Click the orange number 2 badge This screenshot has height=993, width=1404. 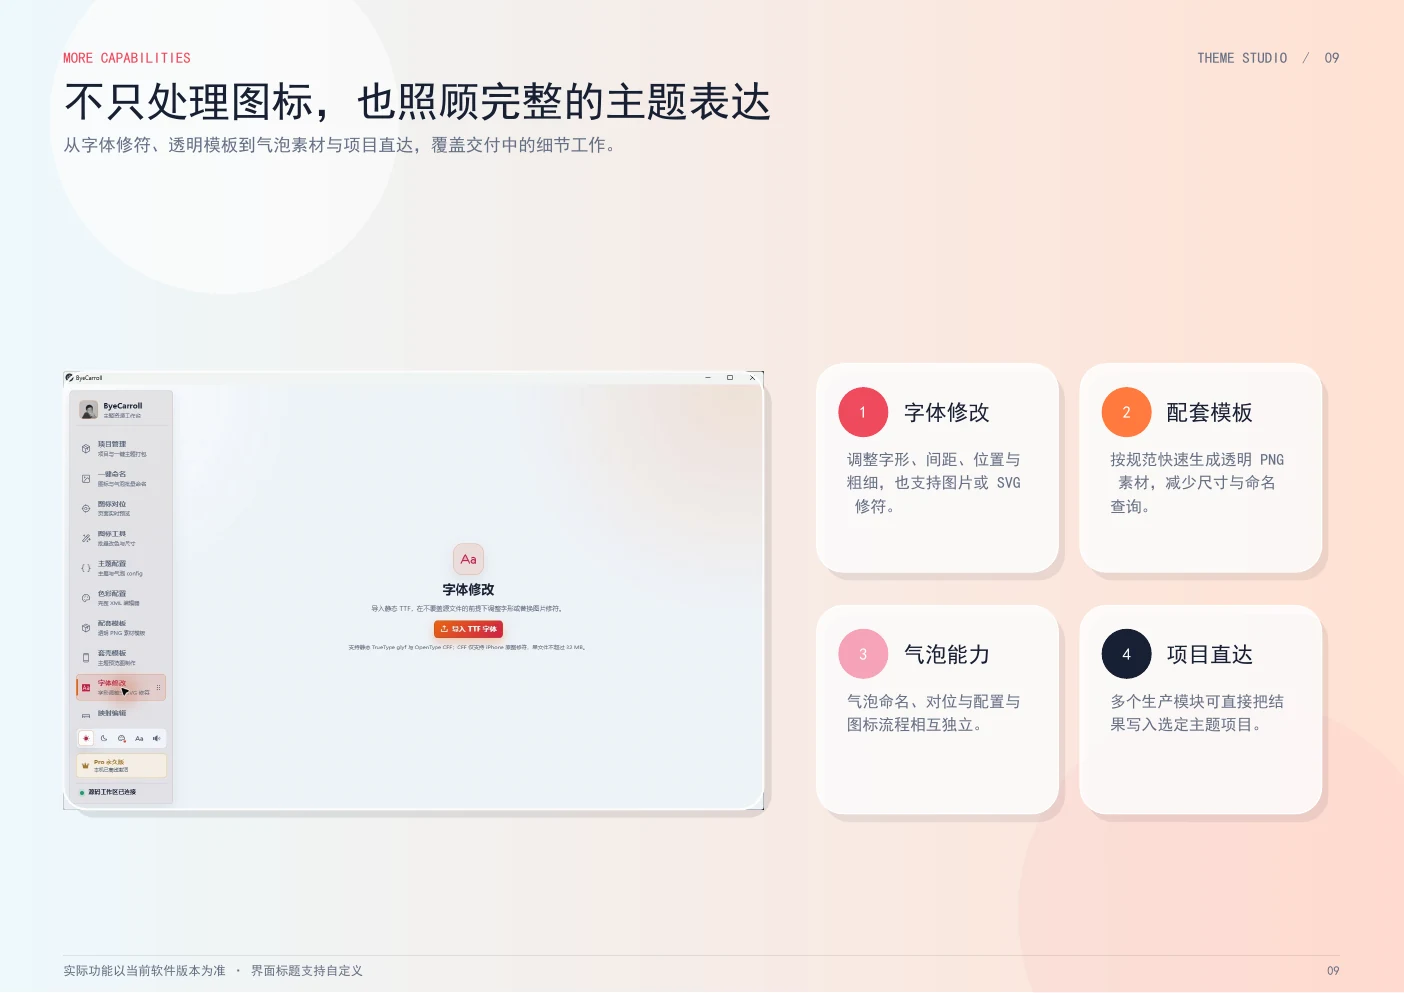click(1126, 412)
